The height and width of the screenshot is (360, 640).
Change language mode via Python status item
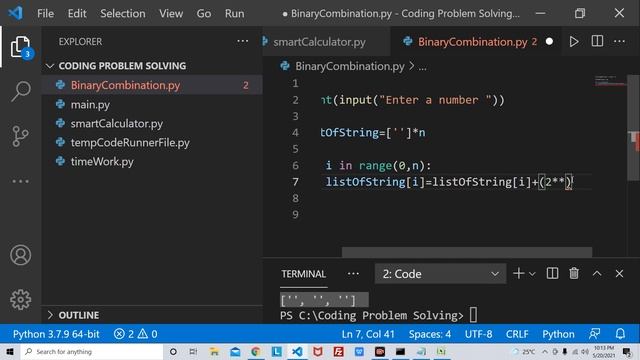coord(558,334)
